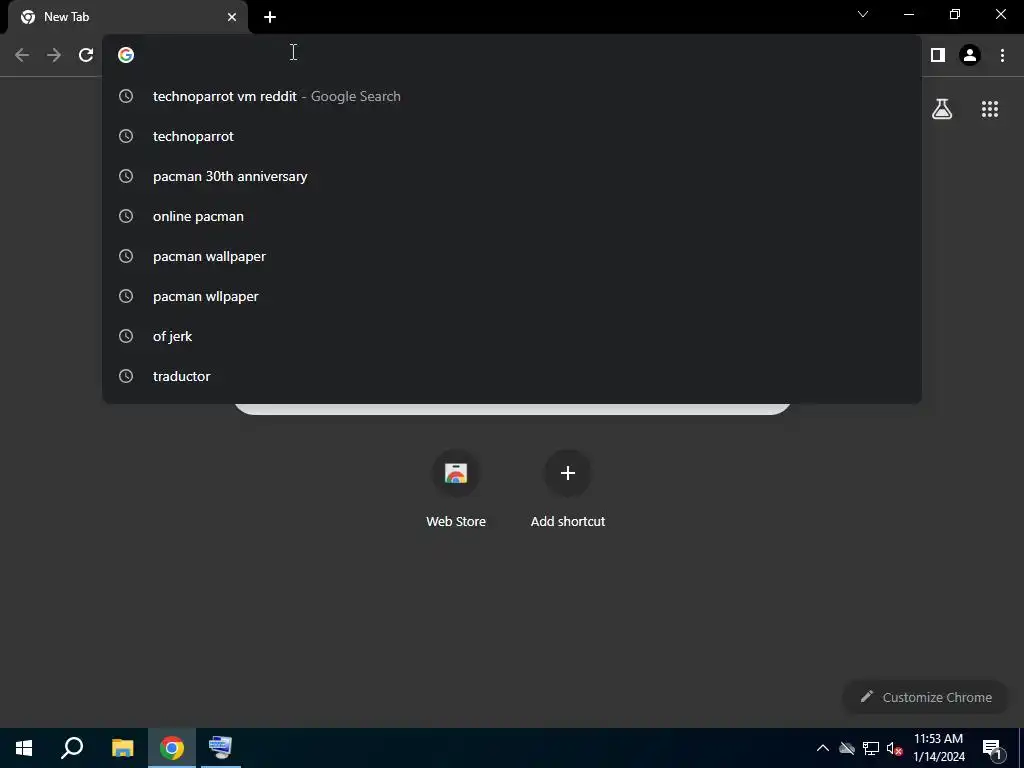The width and height of the screenshot is (1024, 768).
Task: Open the Chrome Labs flask icon
Action: (942, 109)
